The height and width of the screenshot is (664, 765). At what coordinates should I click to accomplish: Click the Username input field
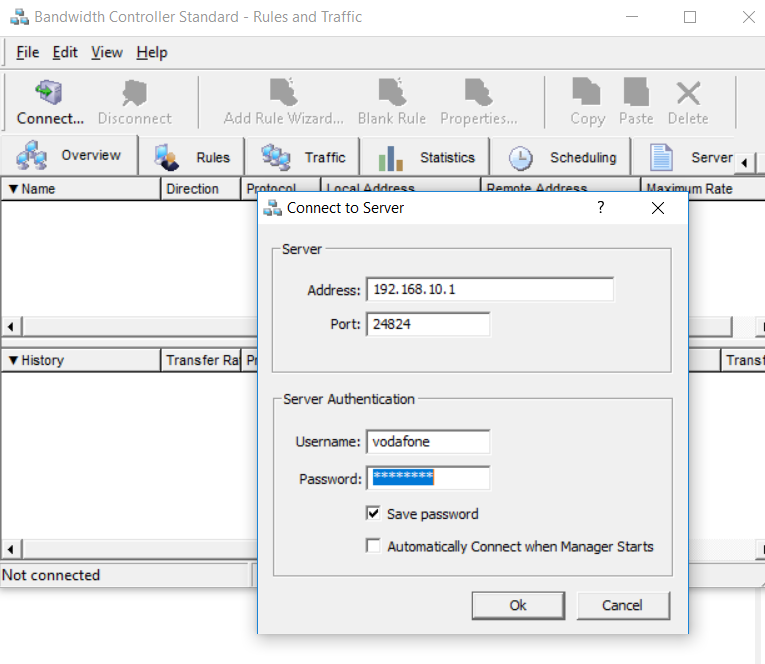(428, 442)
